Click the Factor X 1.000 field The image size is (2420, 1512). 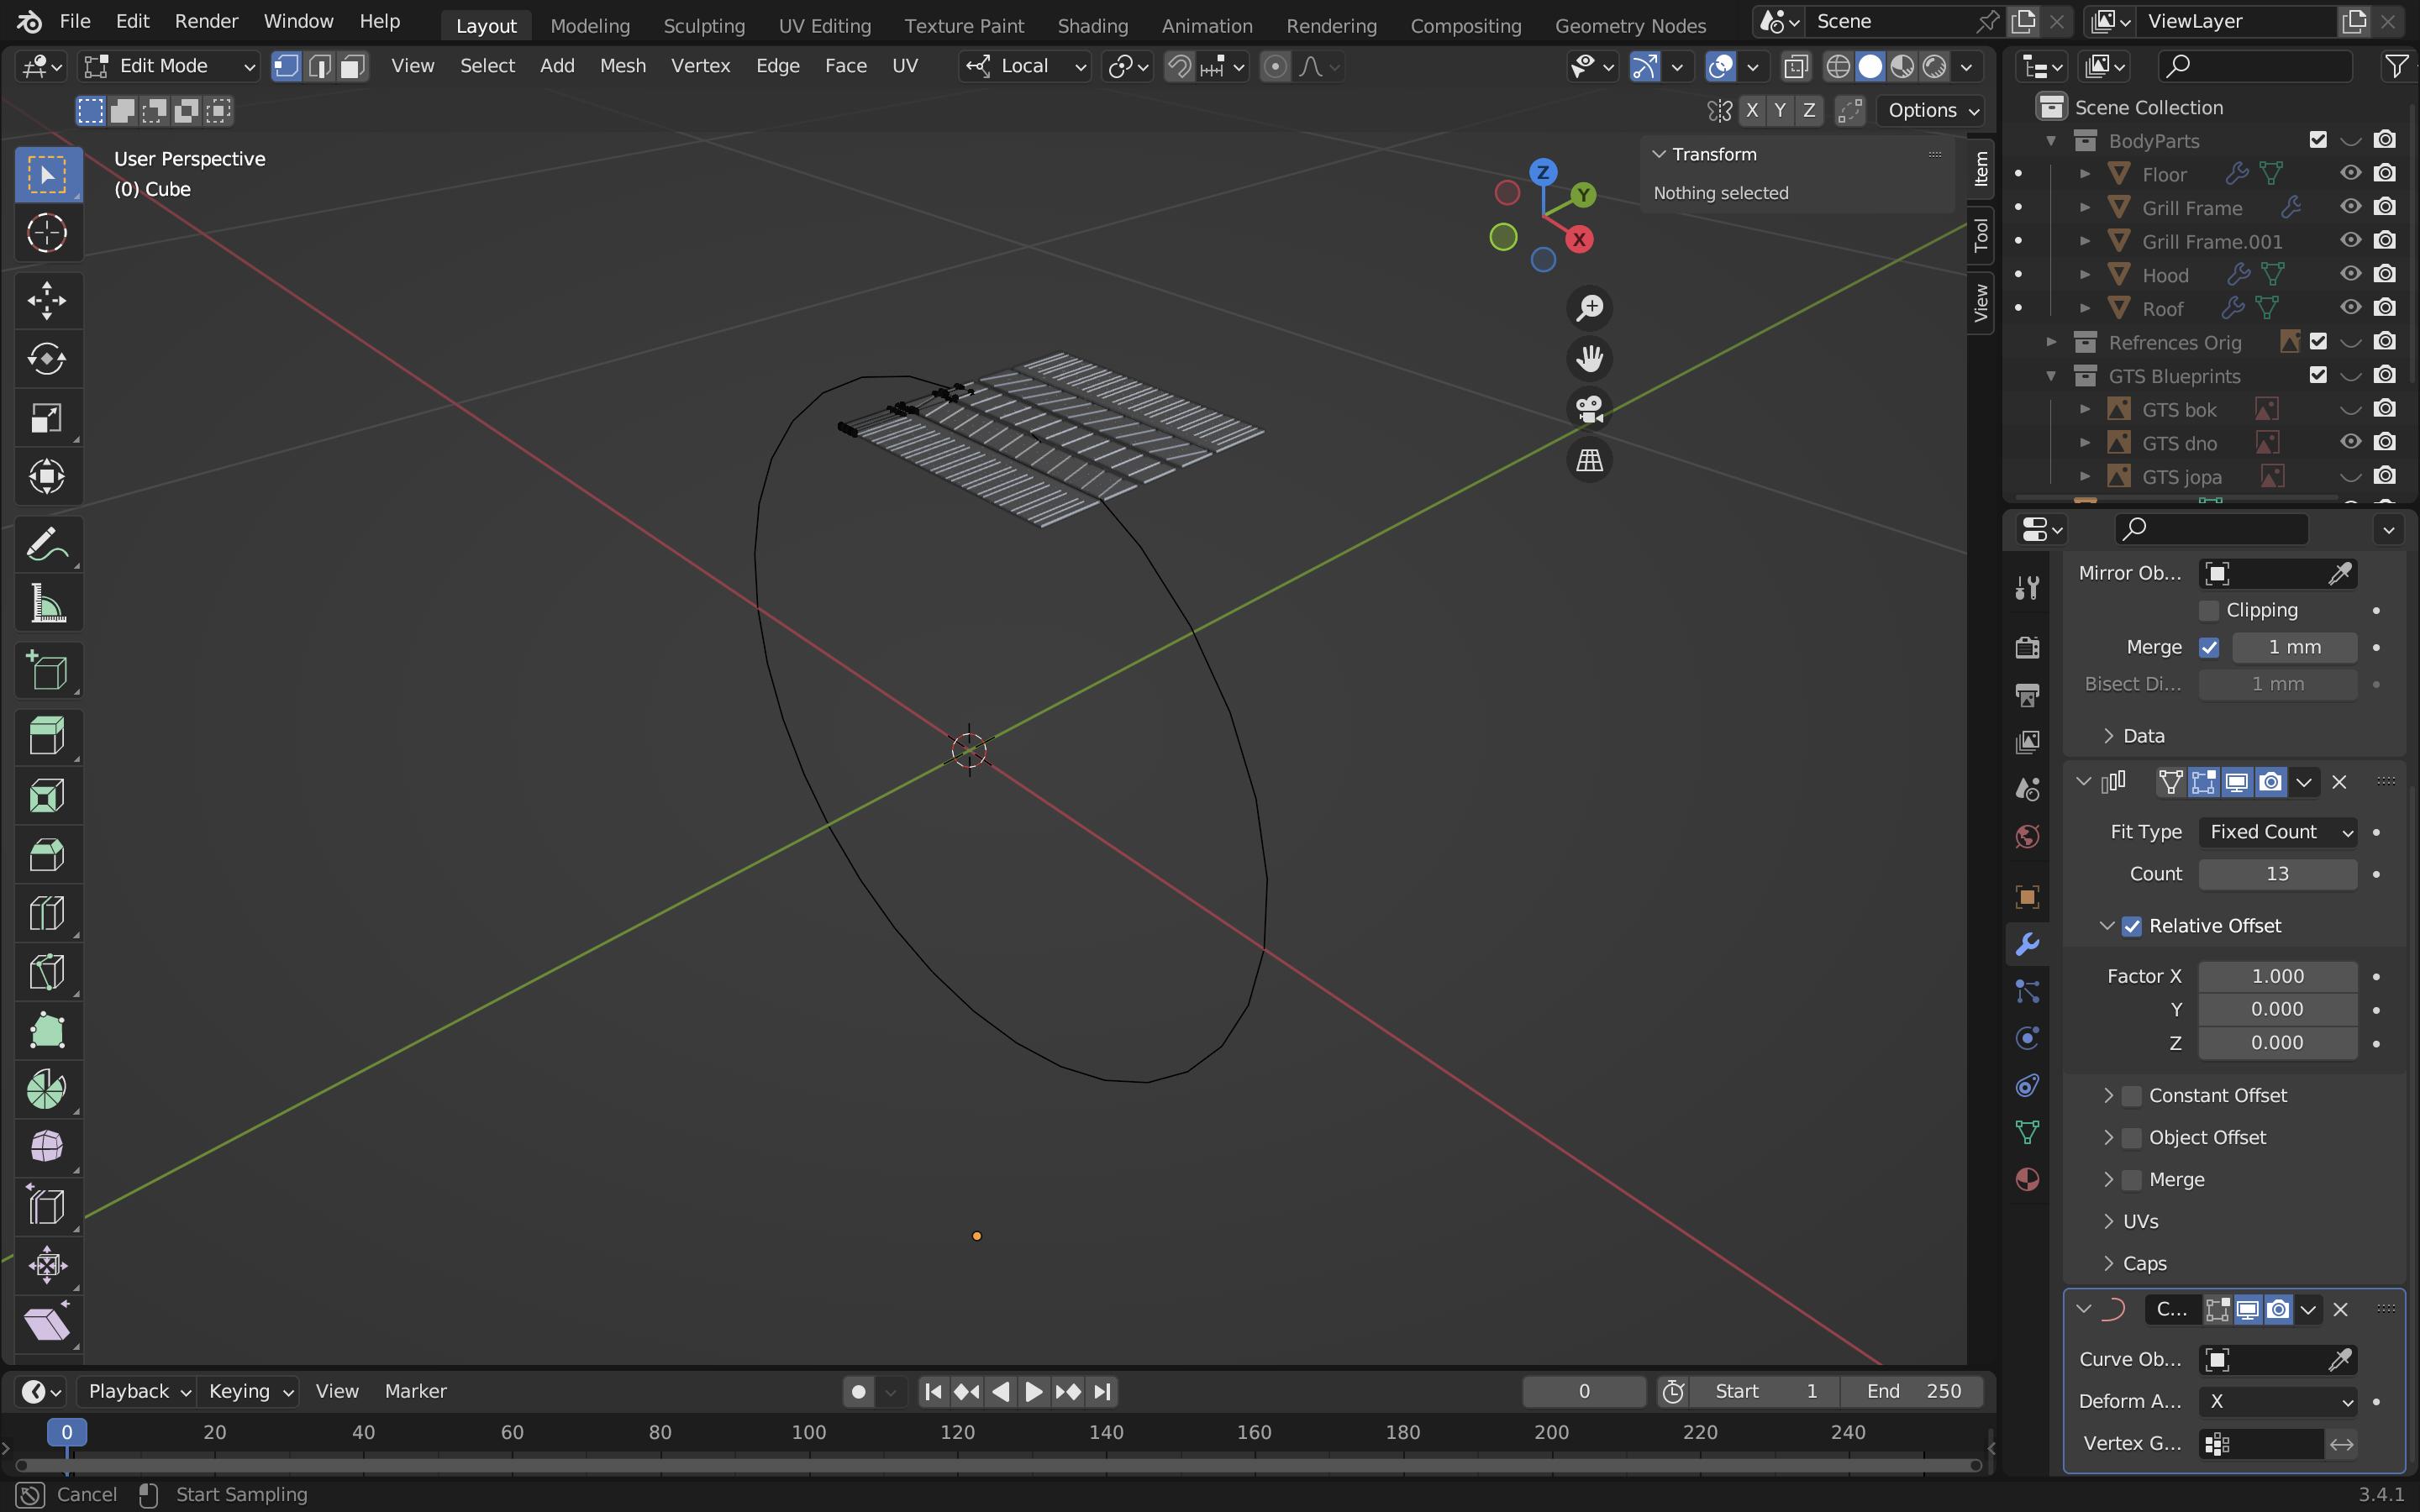click(x=2277, y=977)
